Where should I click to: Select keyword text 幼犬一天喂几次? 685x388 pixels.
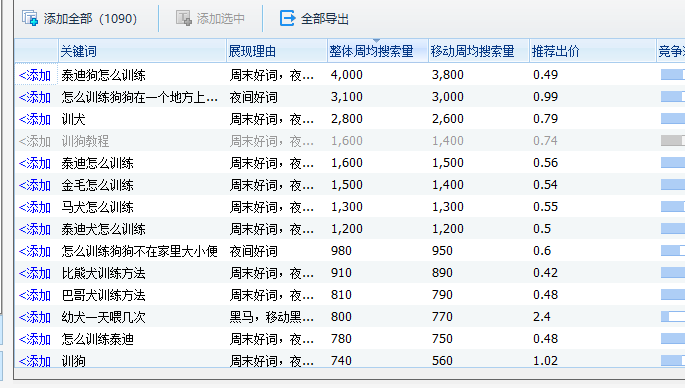tap(104, 317)
